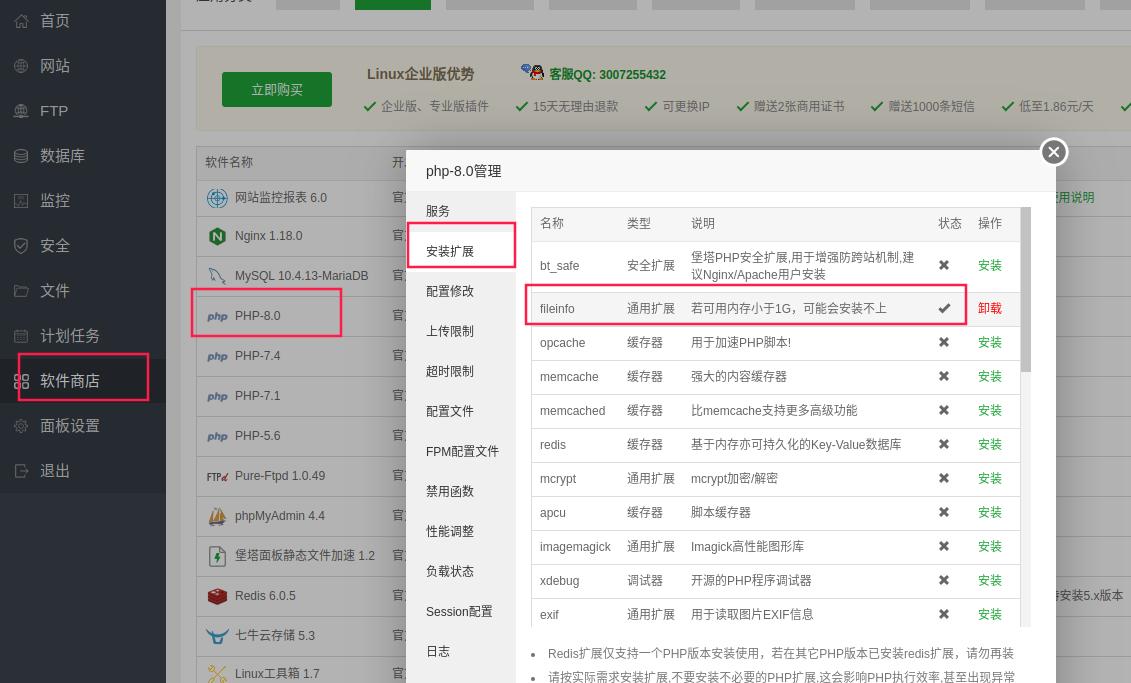
Task: Open PHP-7.4 in software list
Action: click(x=257, y=356)
